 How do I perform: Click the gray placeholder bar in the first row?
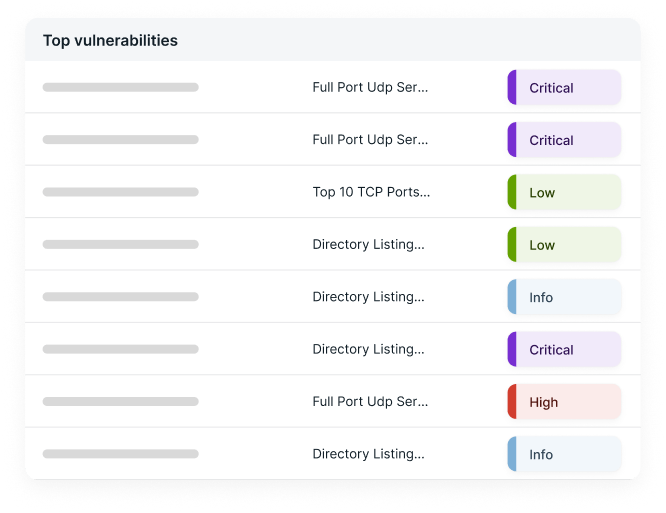120,87
